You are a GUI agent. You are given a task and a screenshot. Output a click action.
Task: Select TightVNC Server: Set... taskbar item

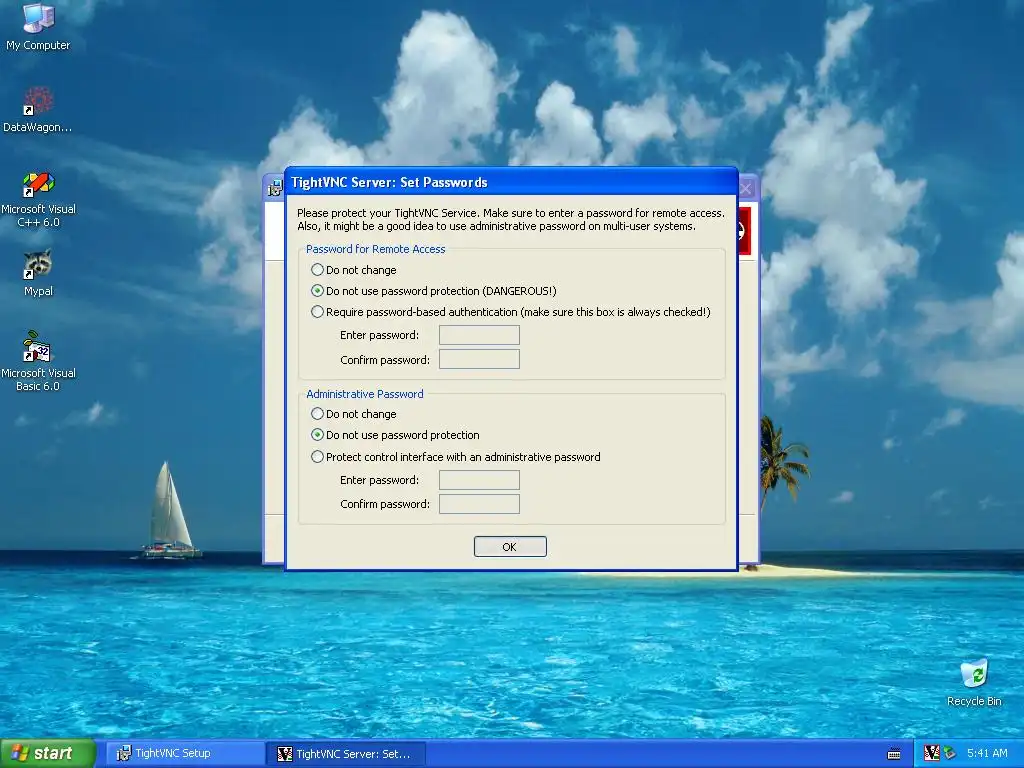[346, 754]
